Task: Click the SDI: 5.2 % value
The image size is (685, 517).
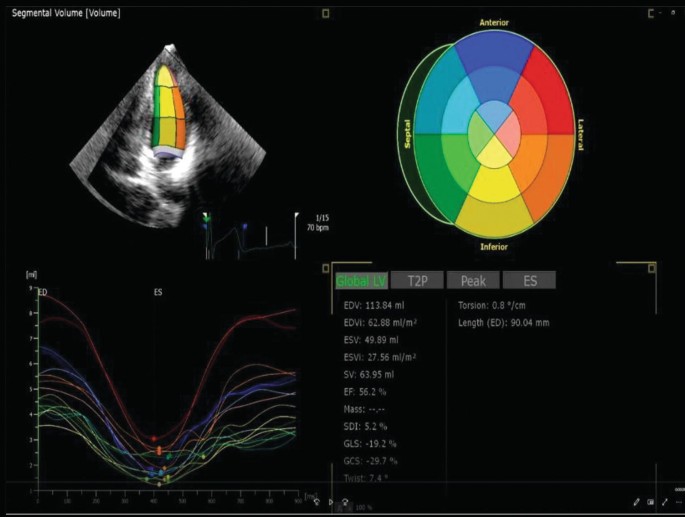Action: pos(365,427)
